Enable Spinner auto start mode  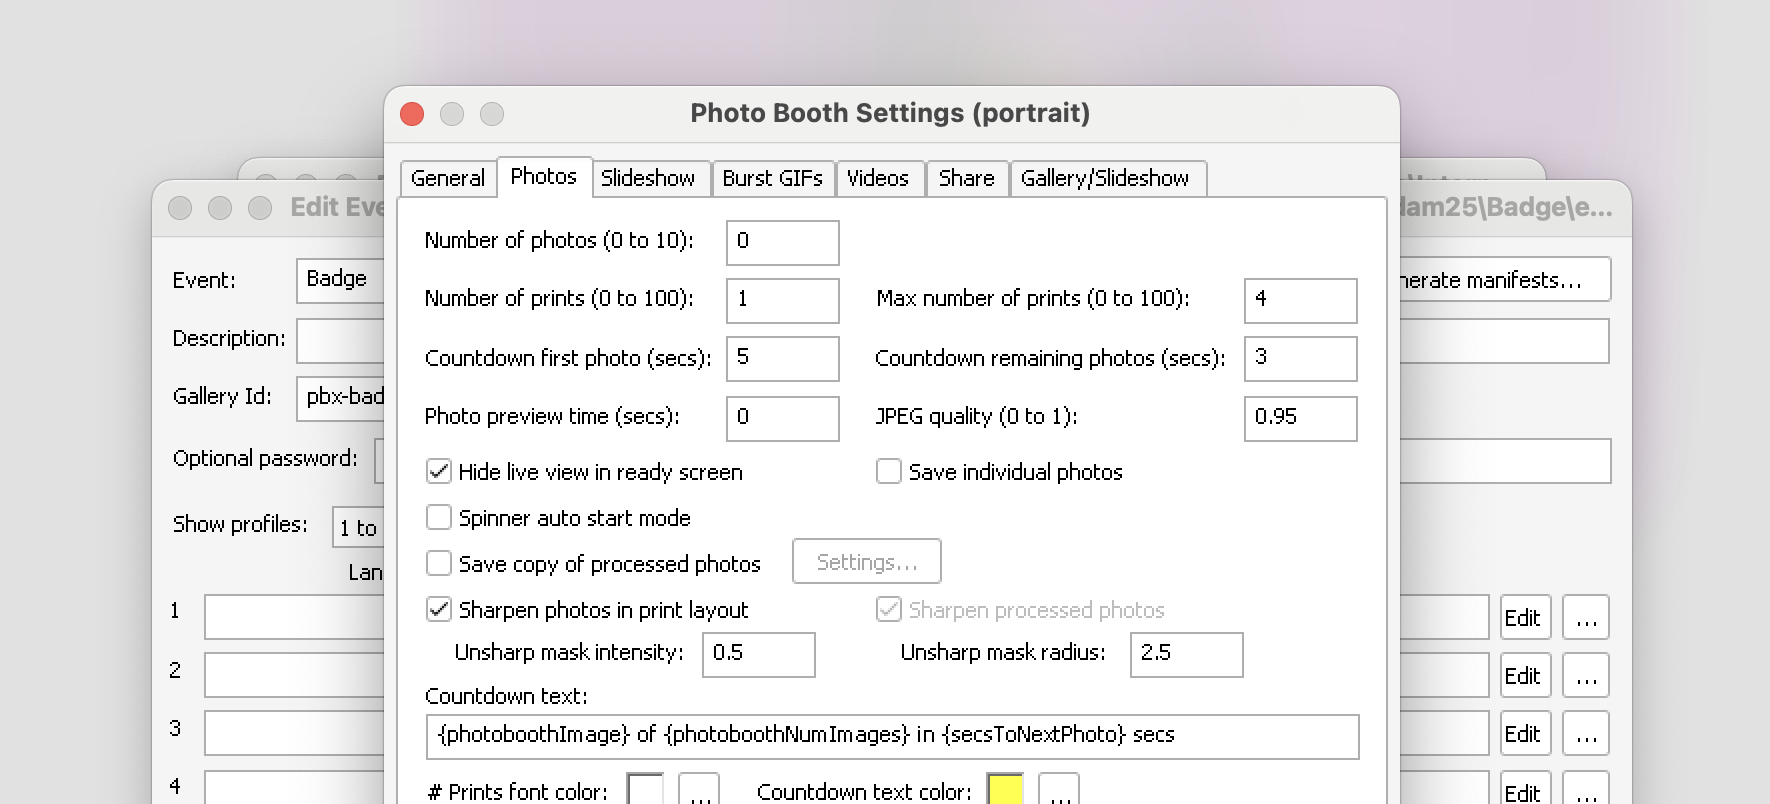point(439,517)
